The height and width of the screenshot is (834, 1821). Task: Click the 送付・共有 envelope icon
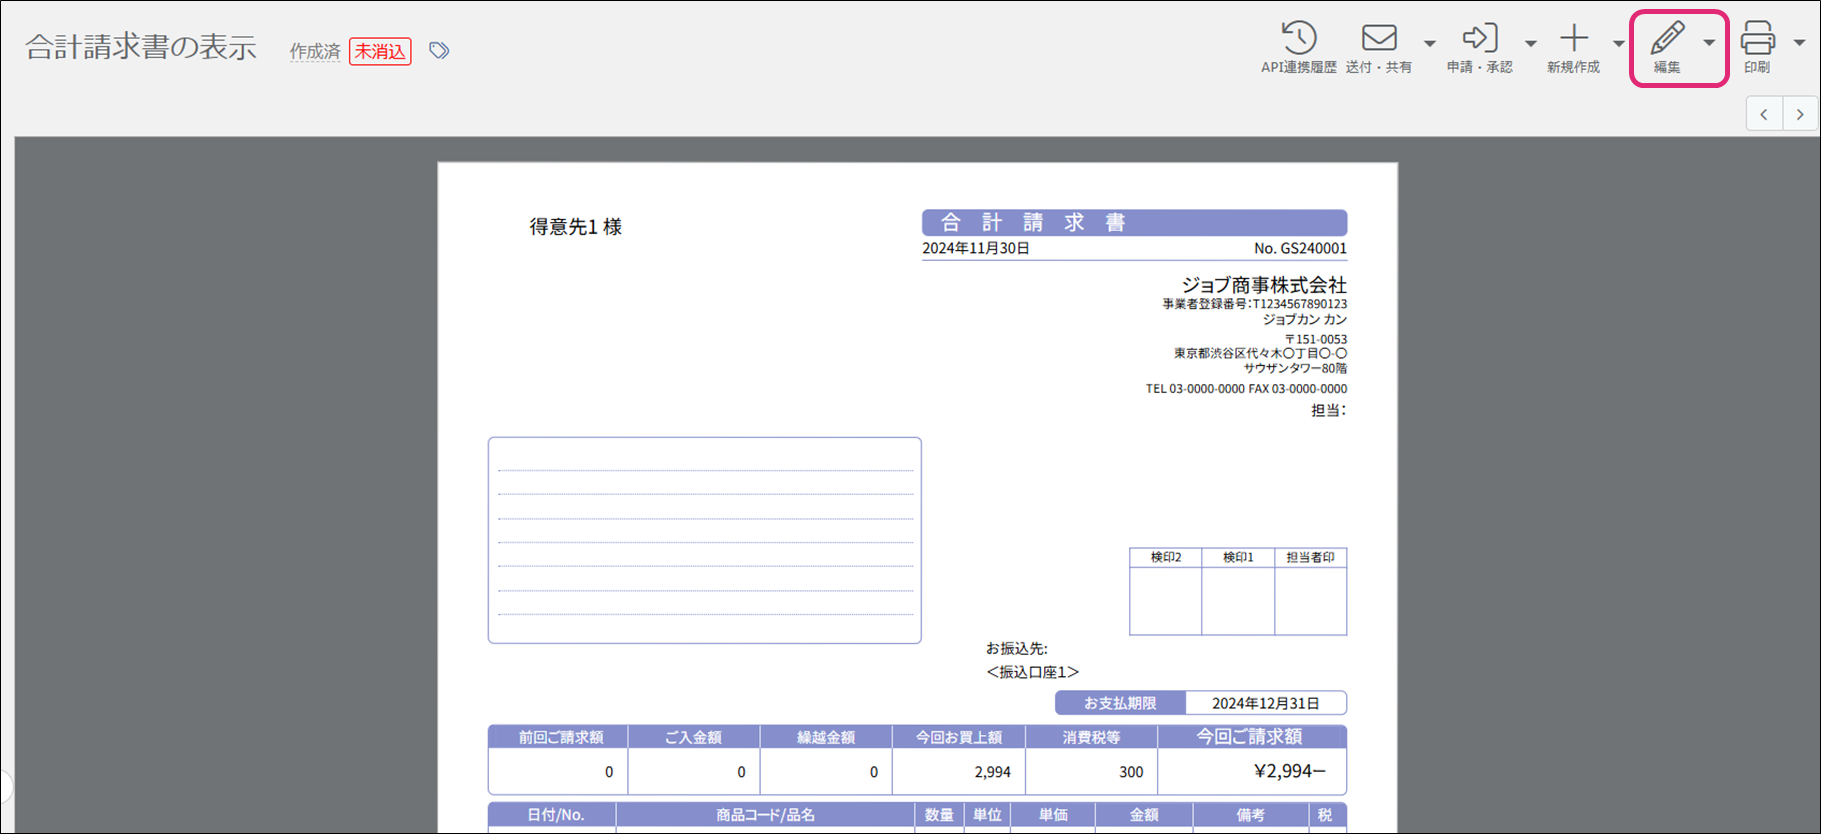click(x=1379, y=39)
